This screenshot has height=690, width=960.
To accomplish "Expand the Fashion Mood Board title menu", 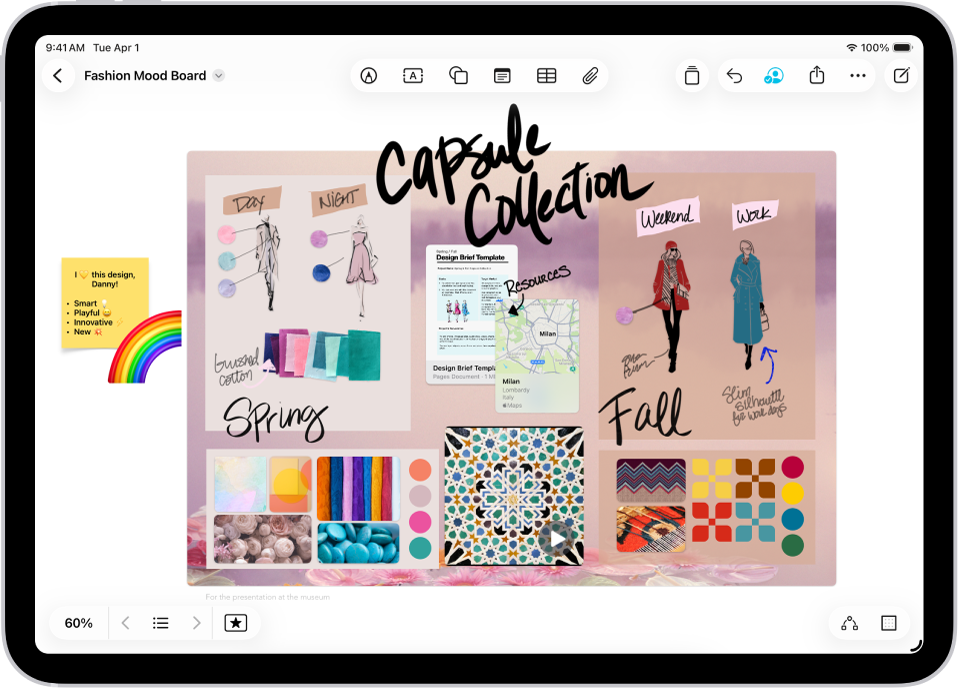I will [218, 75].
